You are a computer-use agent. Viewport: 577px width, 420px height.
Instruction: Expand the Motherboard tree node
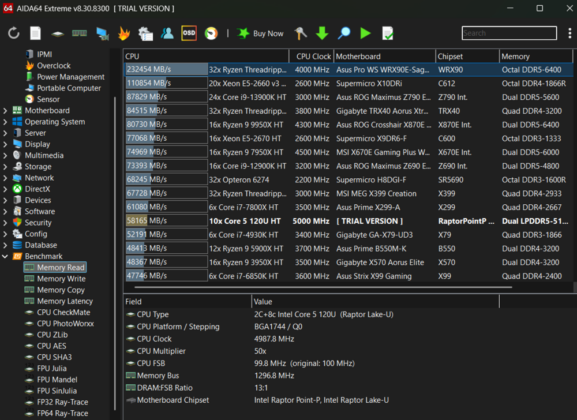point(5,110)
